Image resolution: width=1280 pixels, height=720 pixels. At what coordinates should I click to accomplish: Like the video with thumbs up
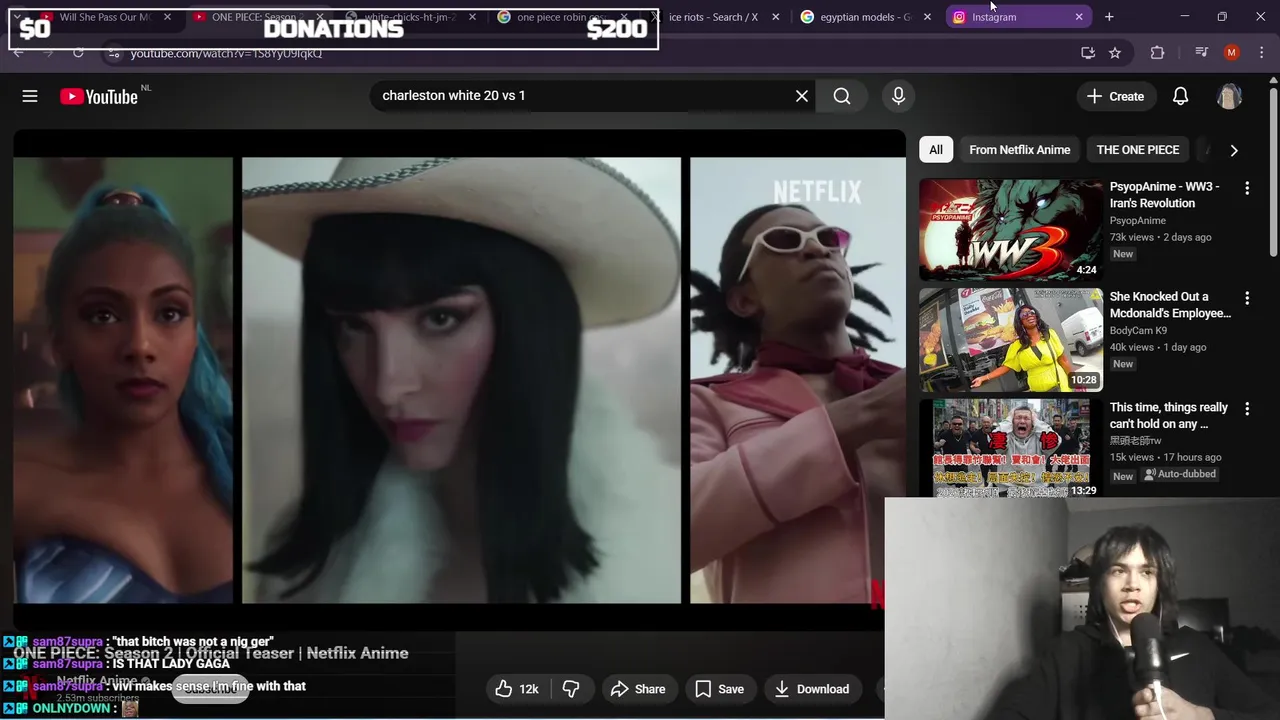pyautogui.click(x=517, y=689)
